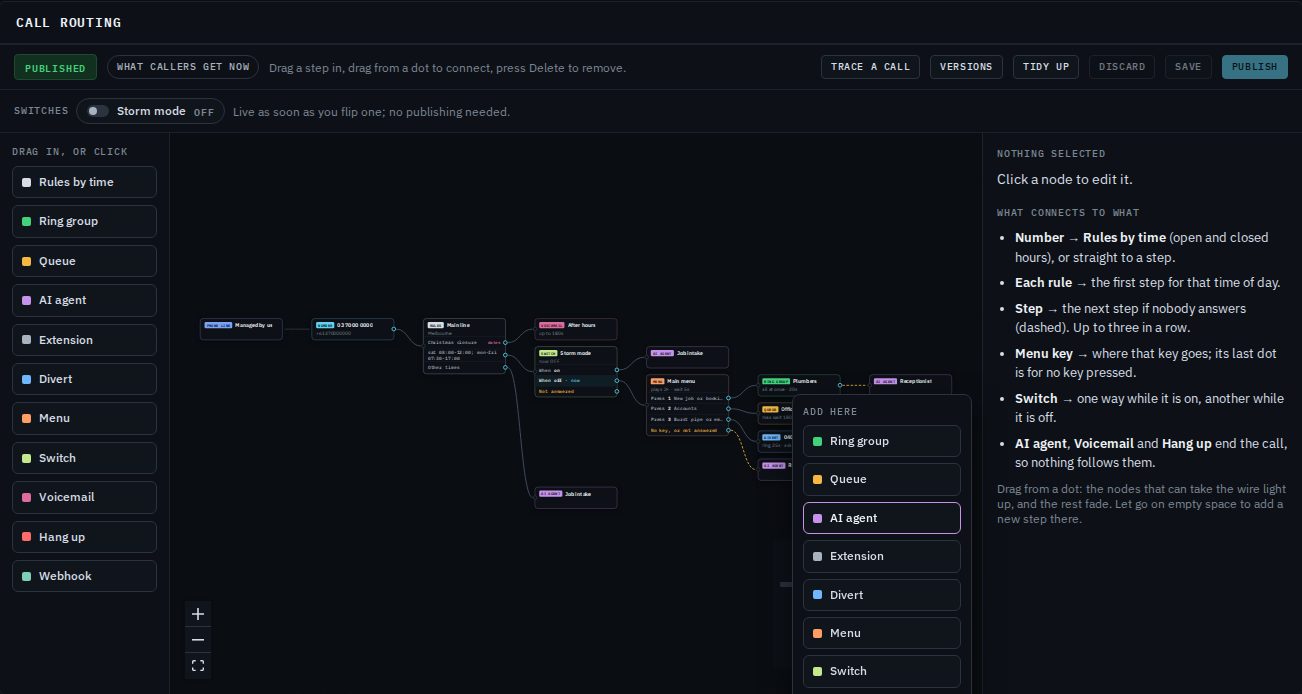Click Tidy Up to arrange nodes

pos(1046,67)
